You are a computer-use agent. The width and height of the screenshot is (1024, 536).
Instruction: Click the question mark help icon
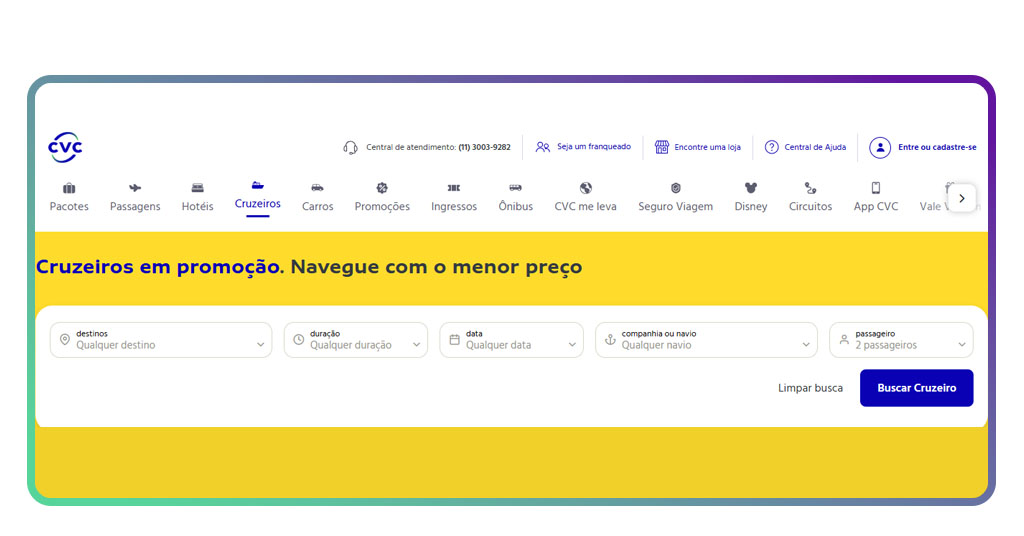pos(771,147)
